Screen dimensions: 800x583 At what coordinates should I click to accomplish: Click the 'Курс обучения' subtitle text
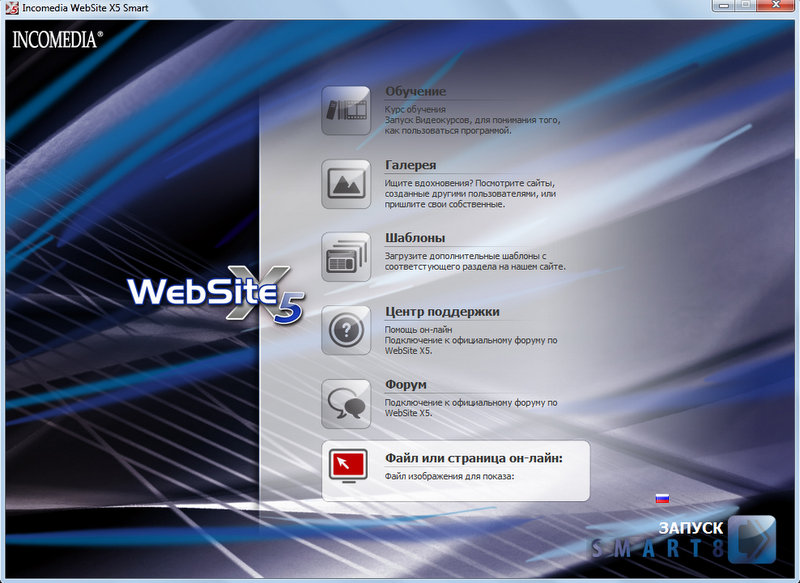coord(415,109)
